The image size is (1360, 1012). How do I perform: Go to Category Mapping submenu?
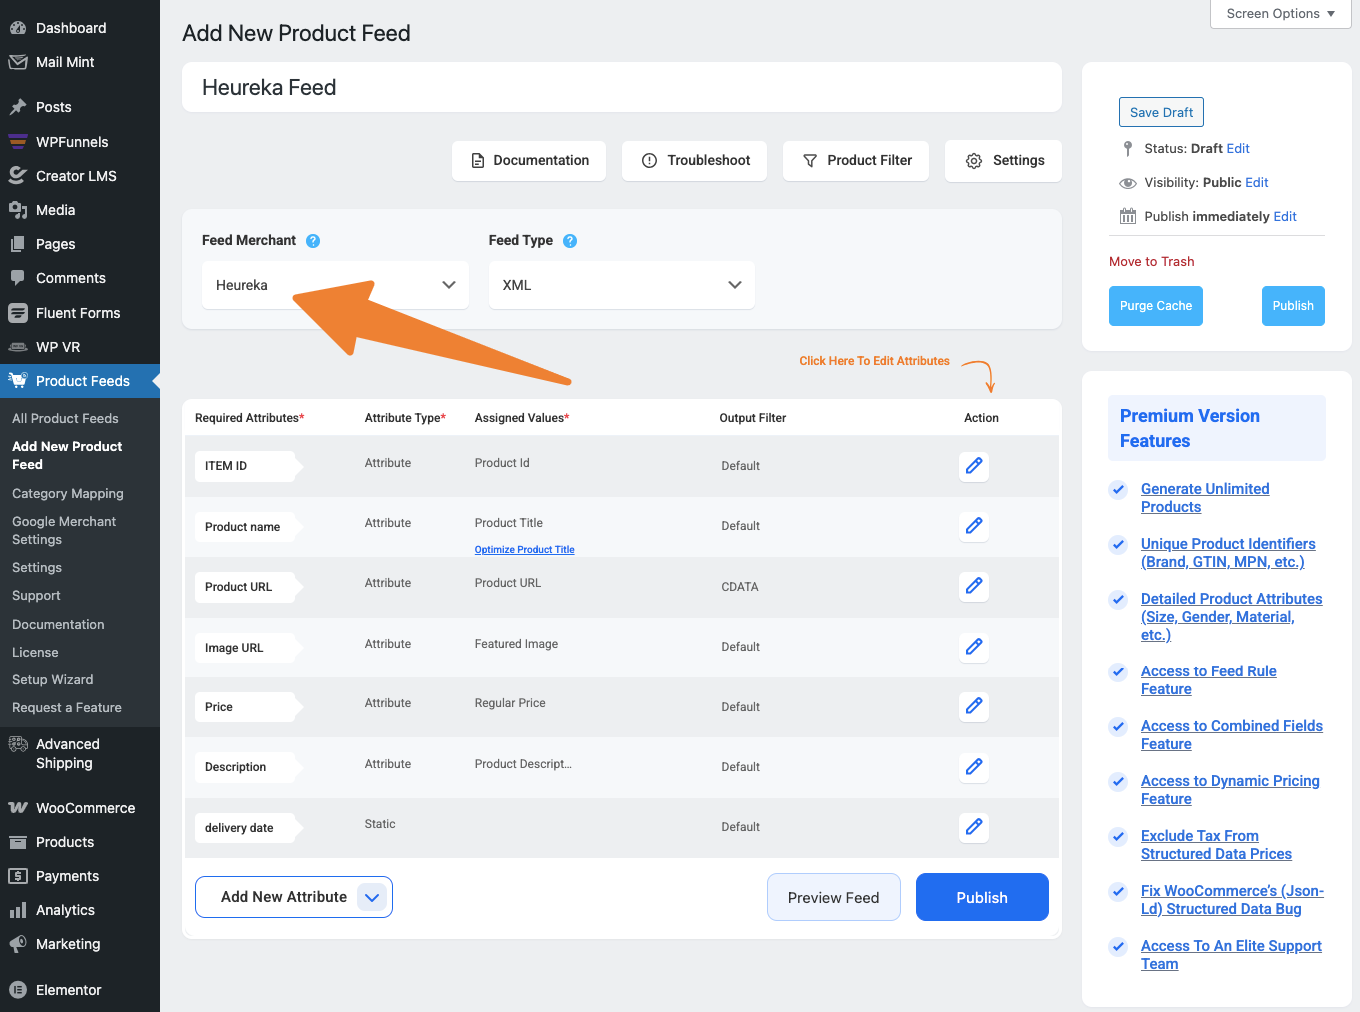pos(68,494)
